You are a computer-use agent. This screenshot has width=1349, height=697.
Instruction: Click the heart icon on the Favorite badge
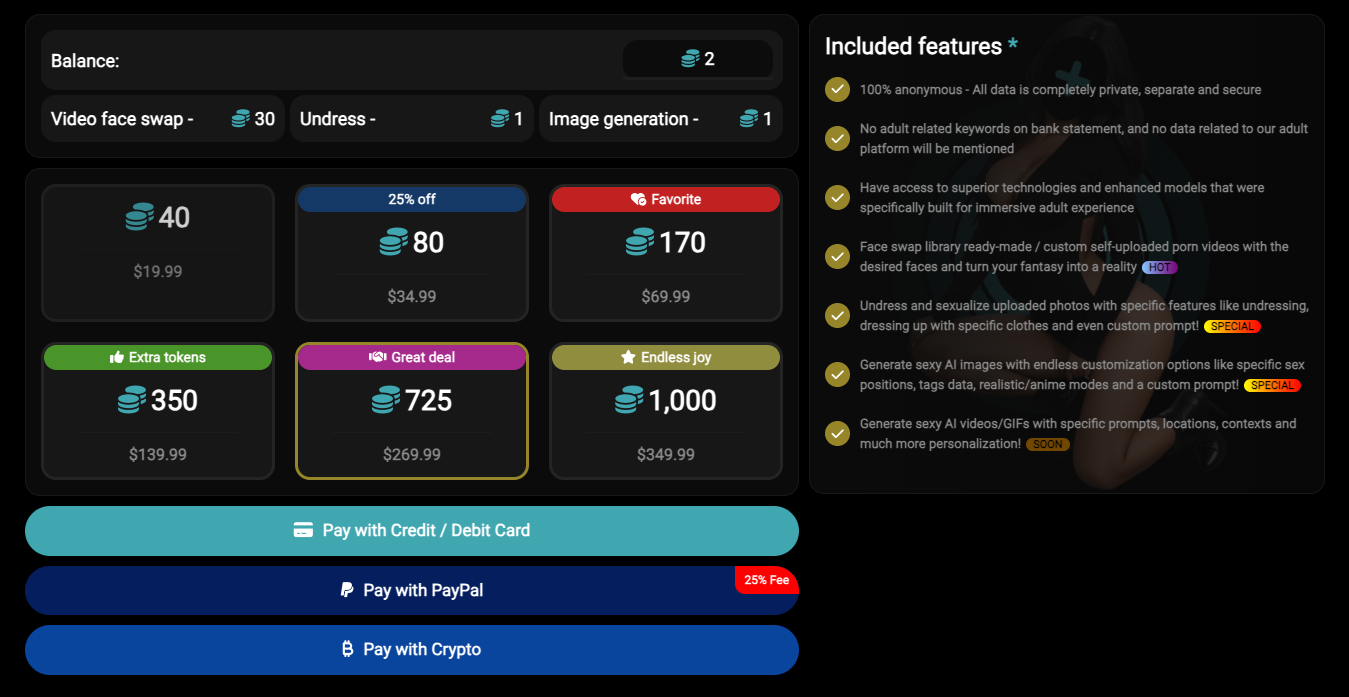(x=637, y=199)
